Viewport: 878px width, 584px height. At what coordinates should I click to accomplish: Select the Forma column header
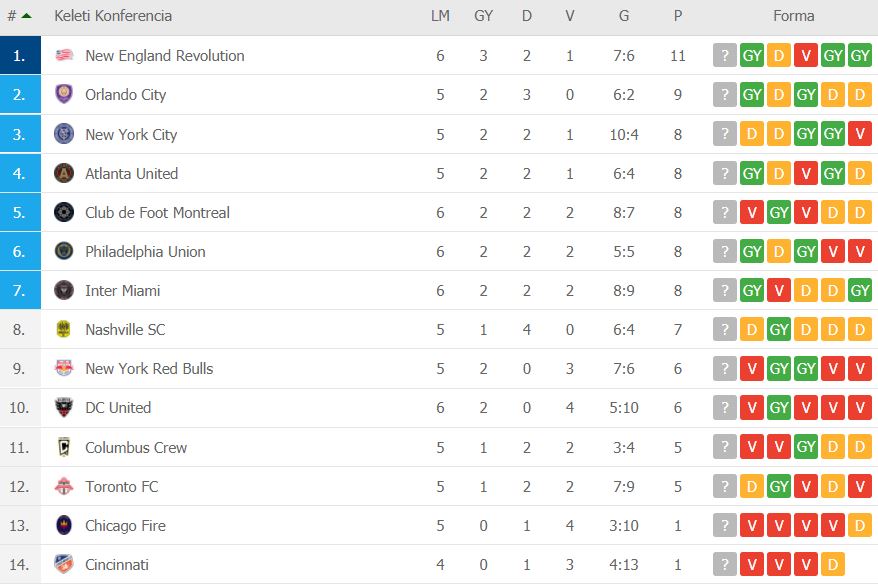[x=793, y=16]
